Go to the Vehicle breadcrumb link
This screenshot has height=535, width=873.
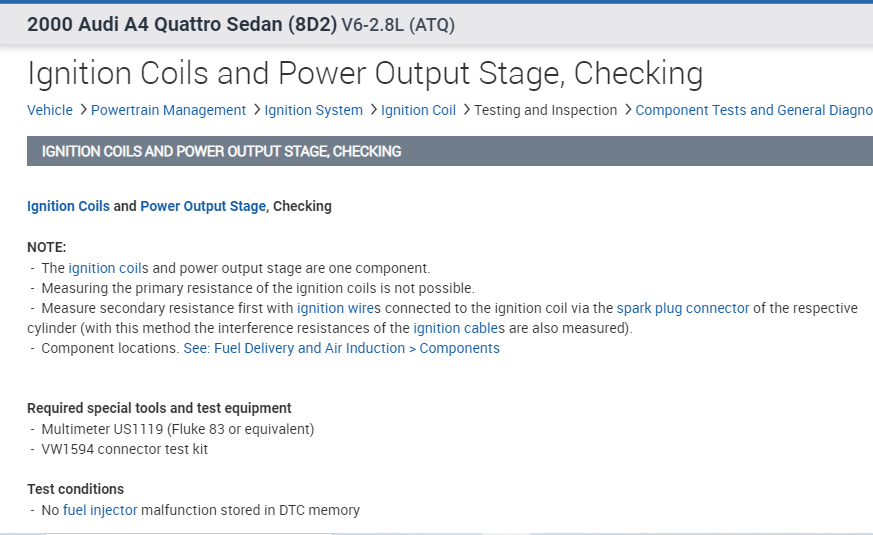click(50, 110)
